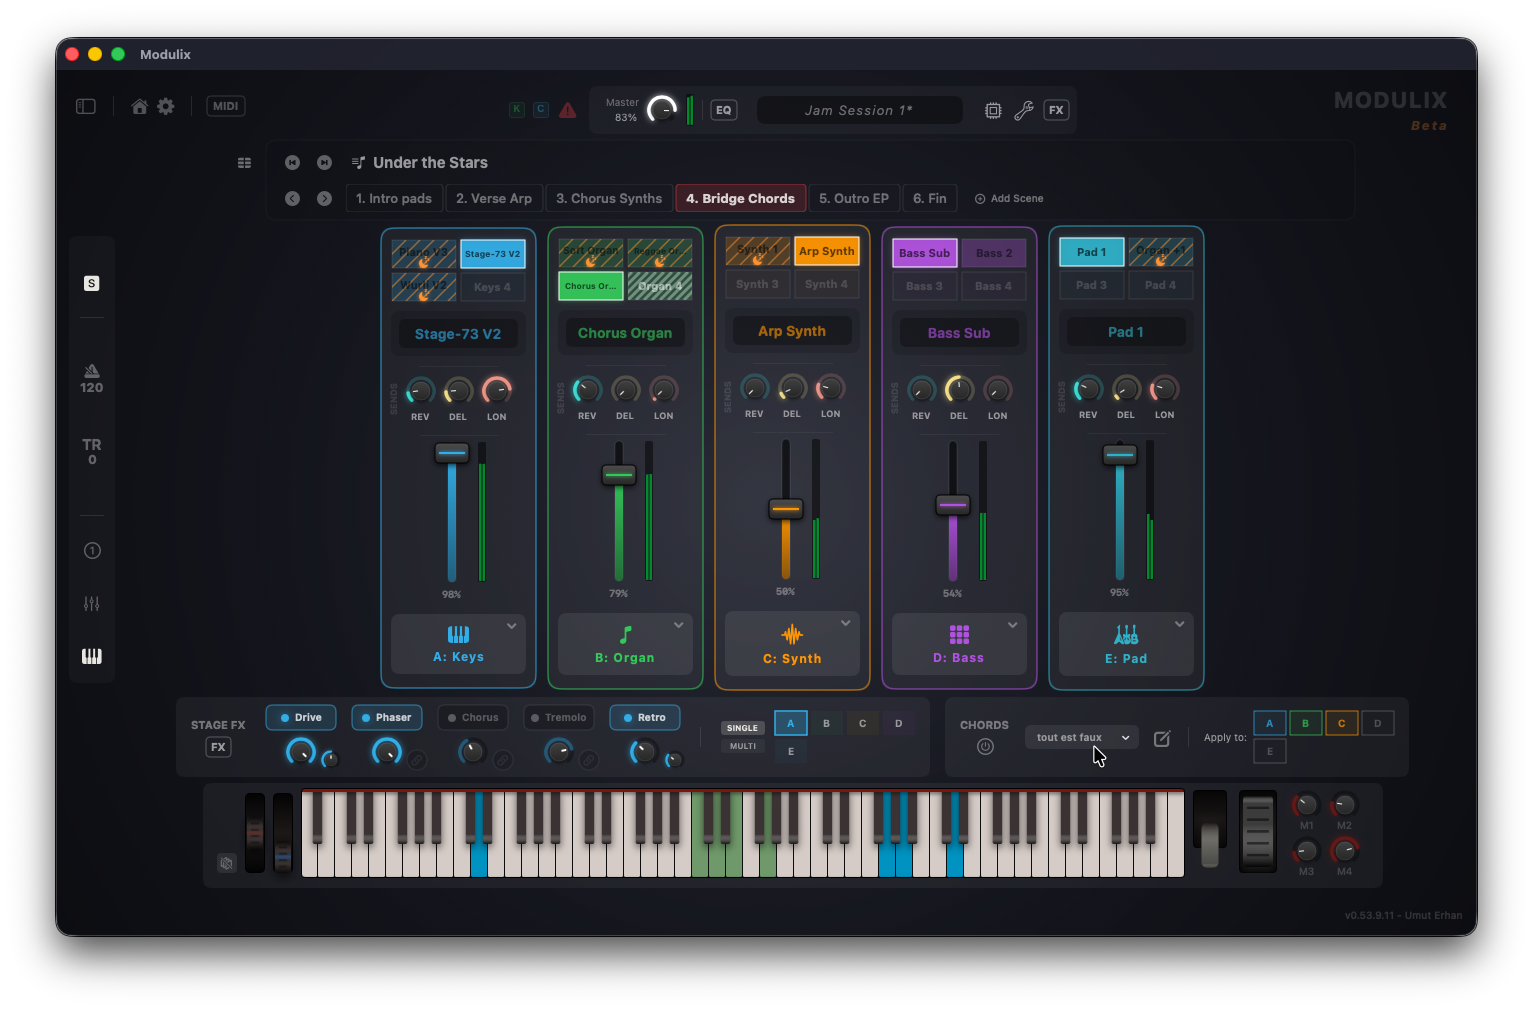
Task: Expand the E: Pad layer dropdown
Action: coord(1180,624)
